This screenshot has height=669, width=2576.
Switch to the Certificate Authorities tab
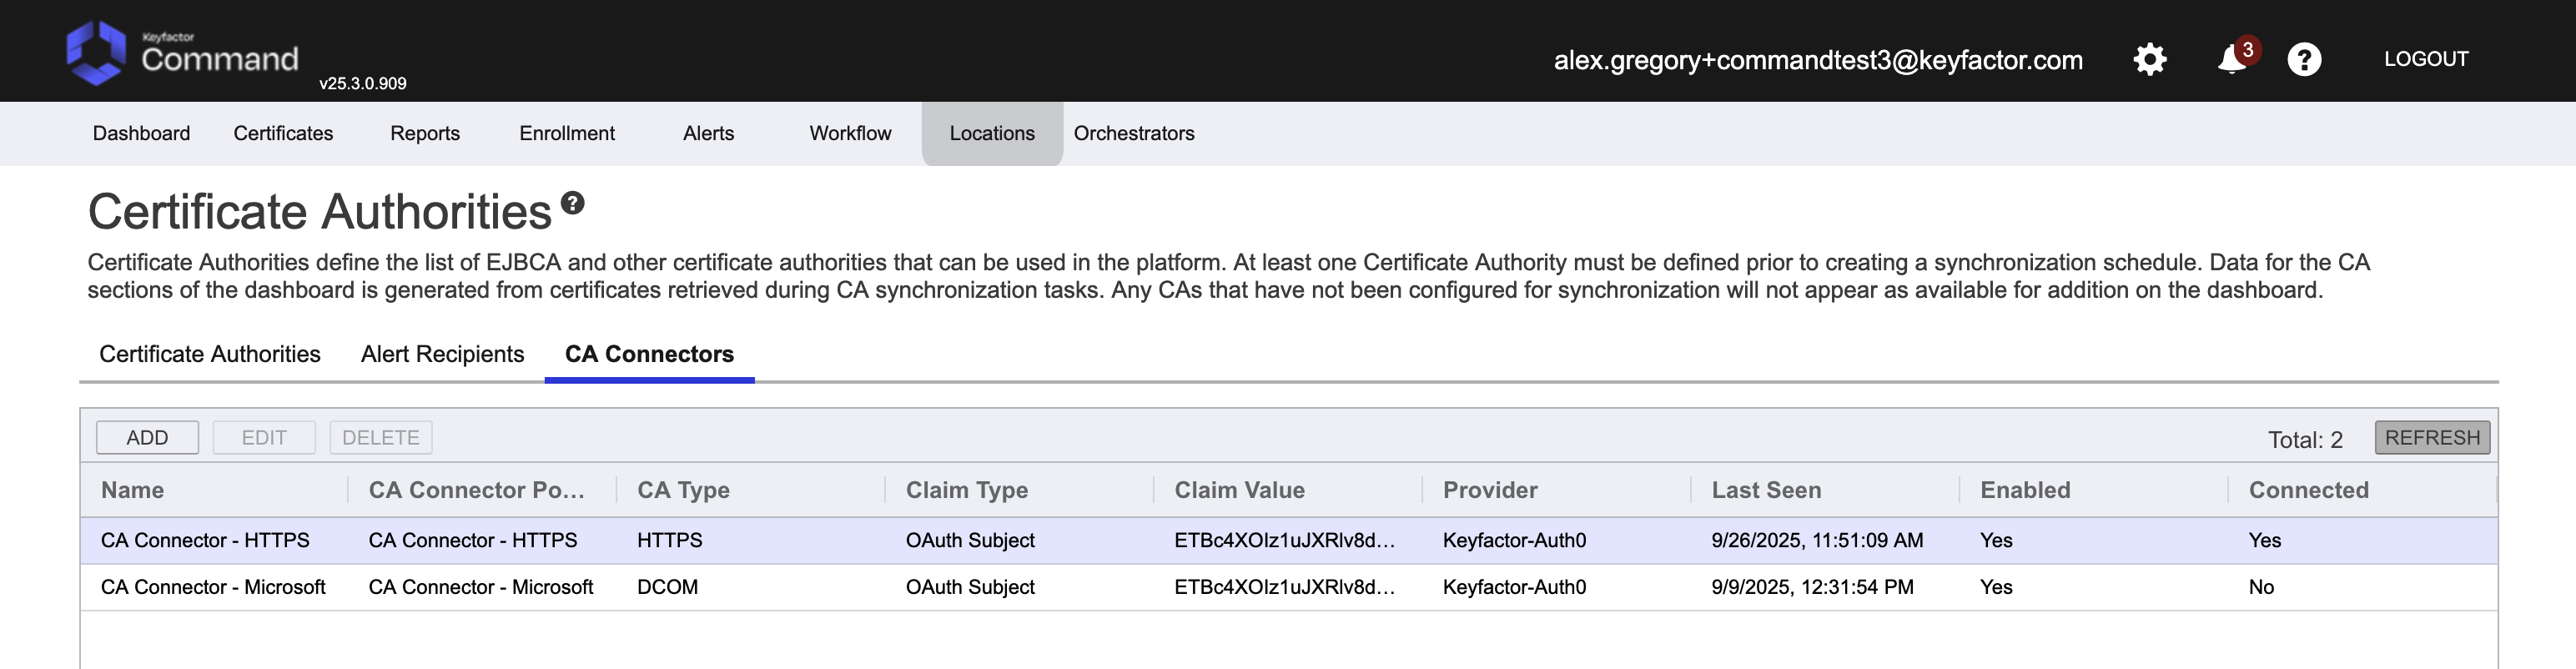[x=210, y=355]
